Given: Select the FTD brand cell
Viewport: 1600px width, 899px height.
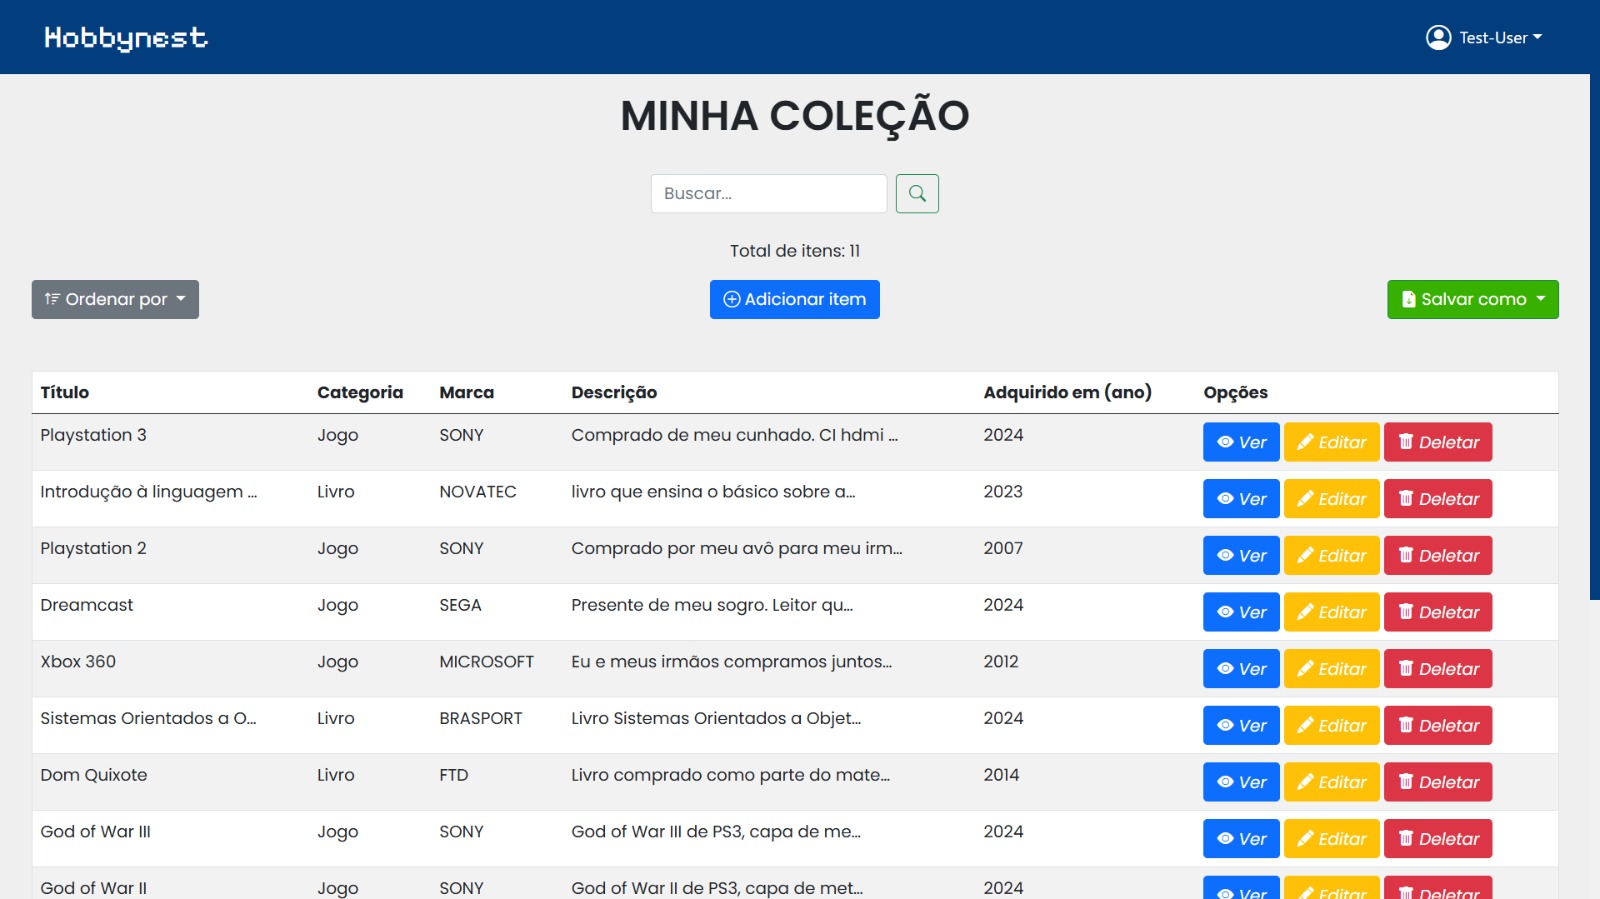Looking at the screenshot, I should [x=454, y=775].
